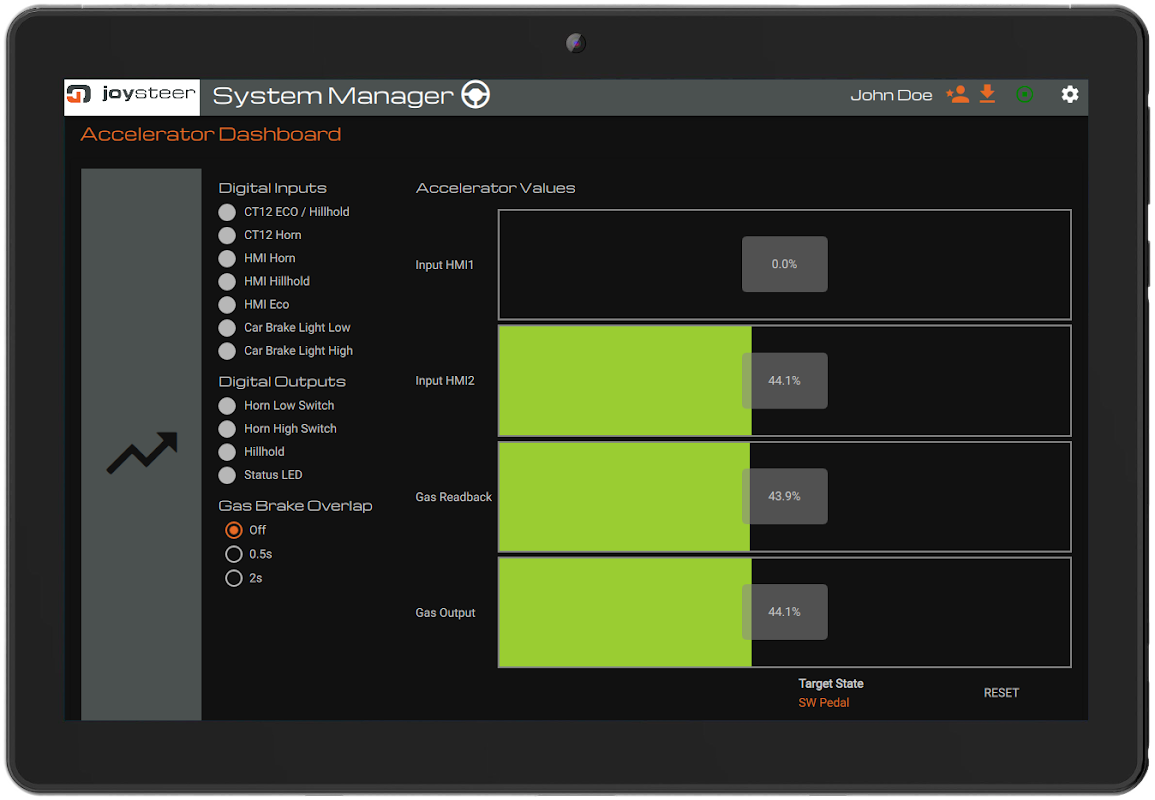
Task: Click the Gas Output 44.1% value box
Action: (784, 612)
